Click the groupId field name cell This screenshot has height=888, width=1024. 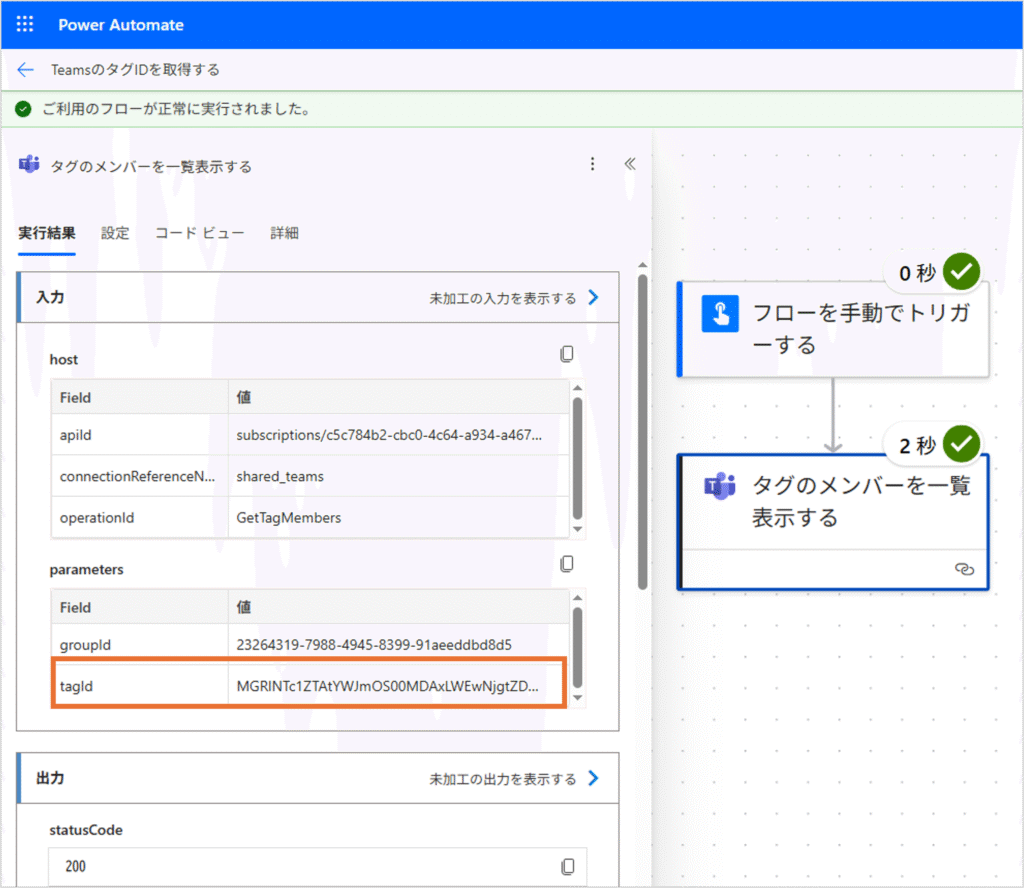[140, 644]
